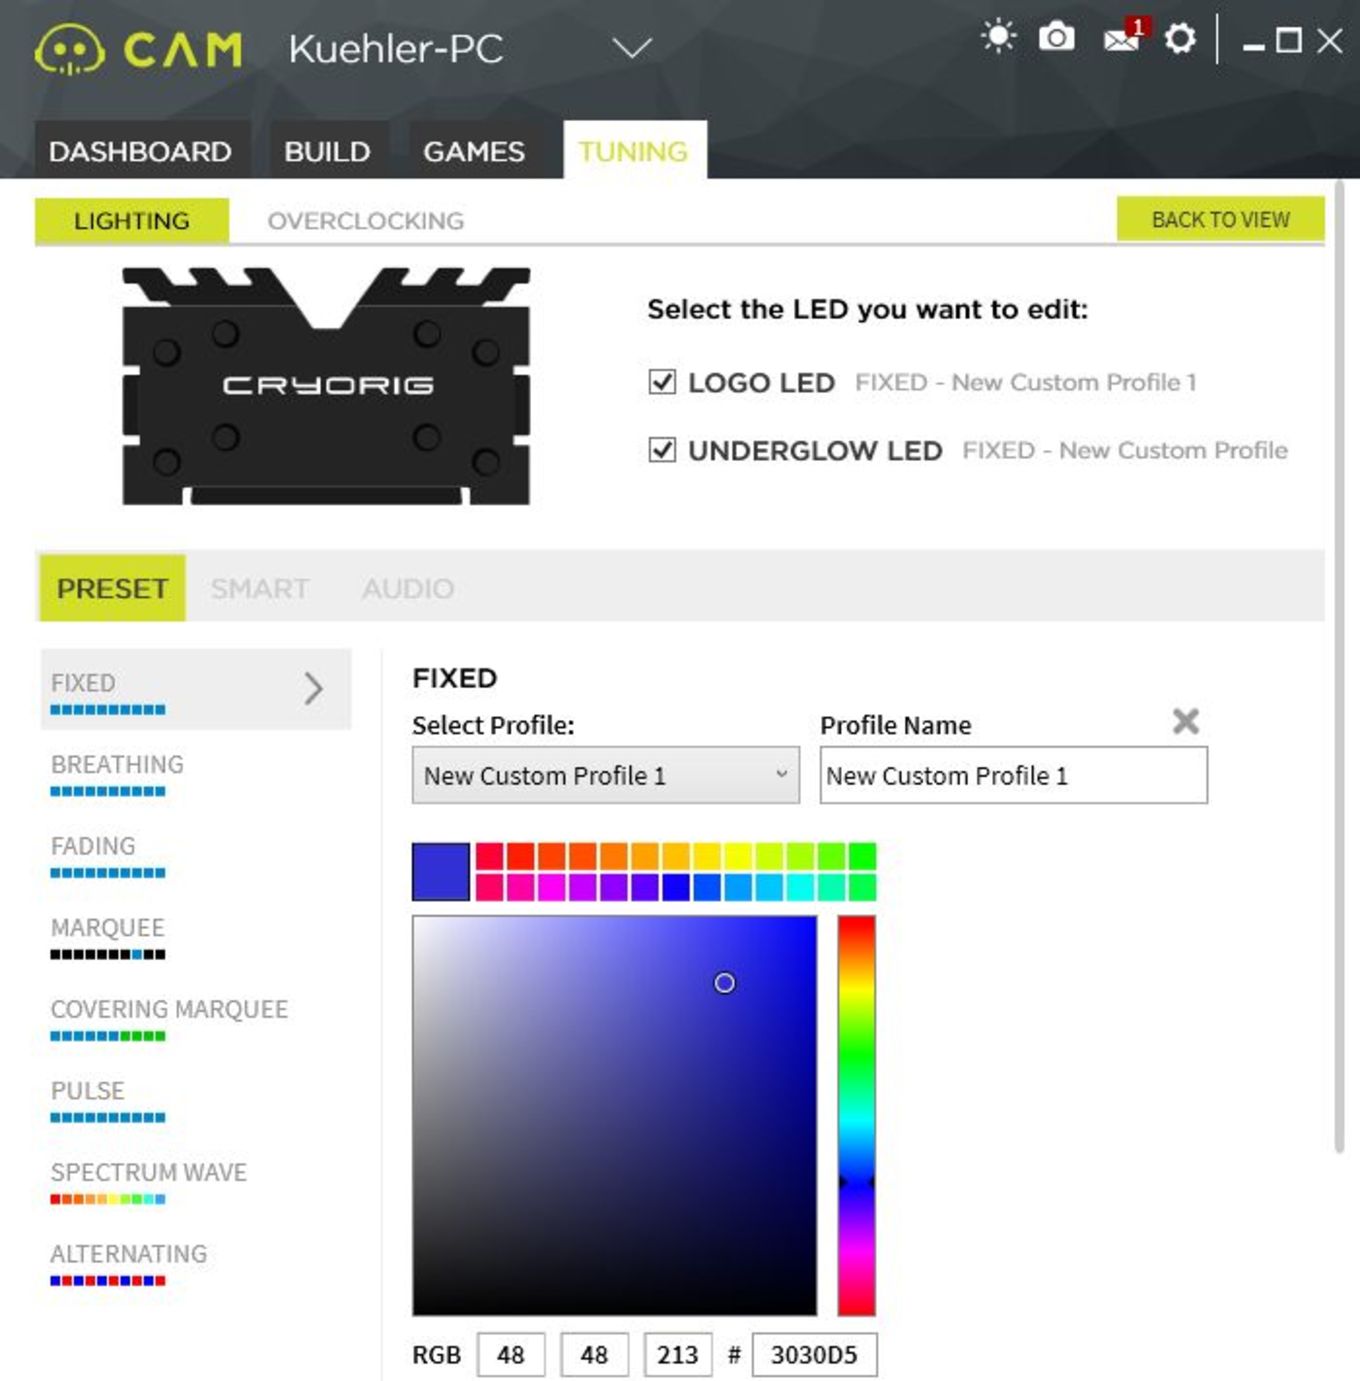Open the GAMES tab

coord(474,151)
